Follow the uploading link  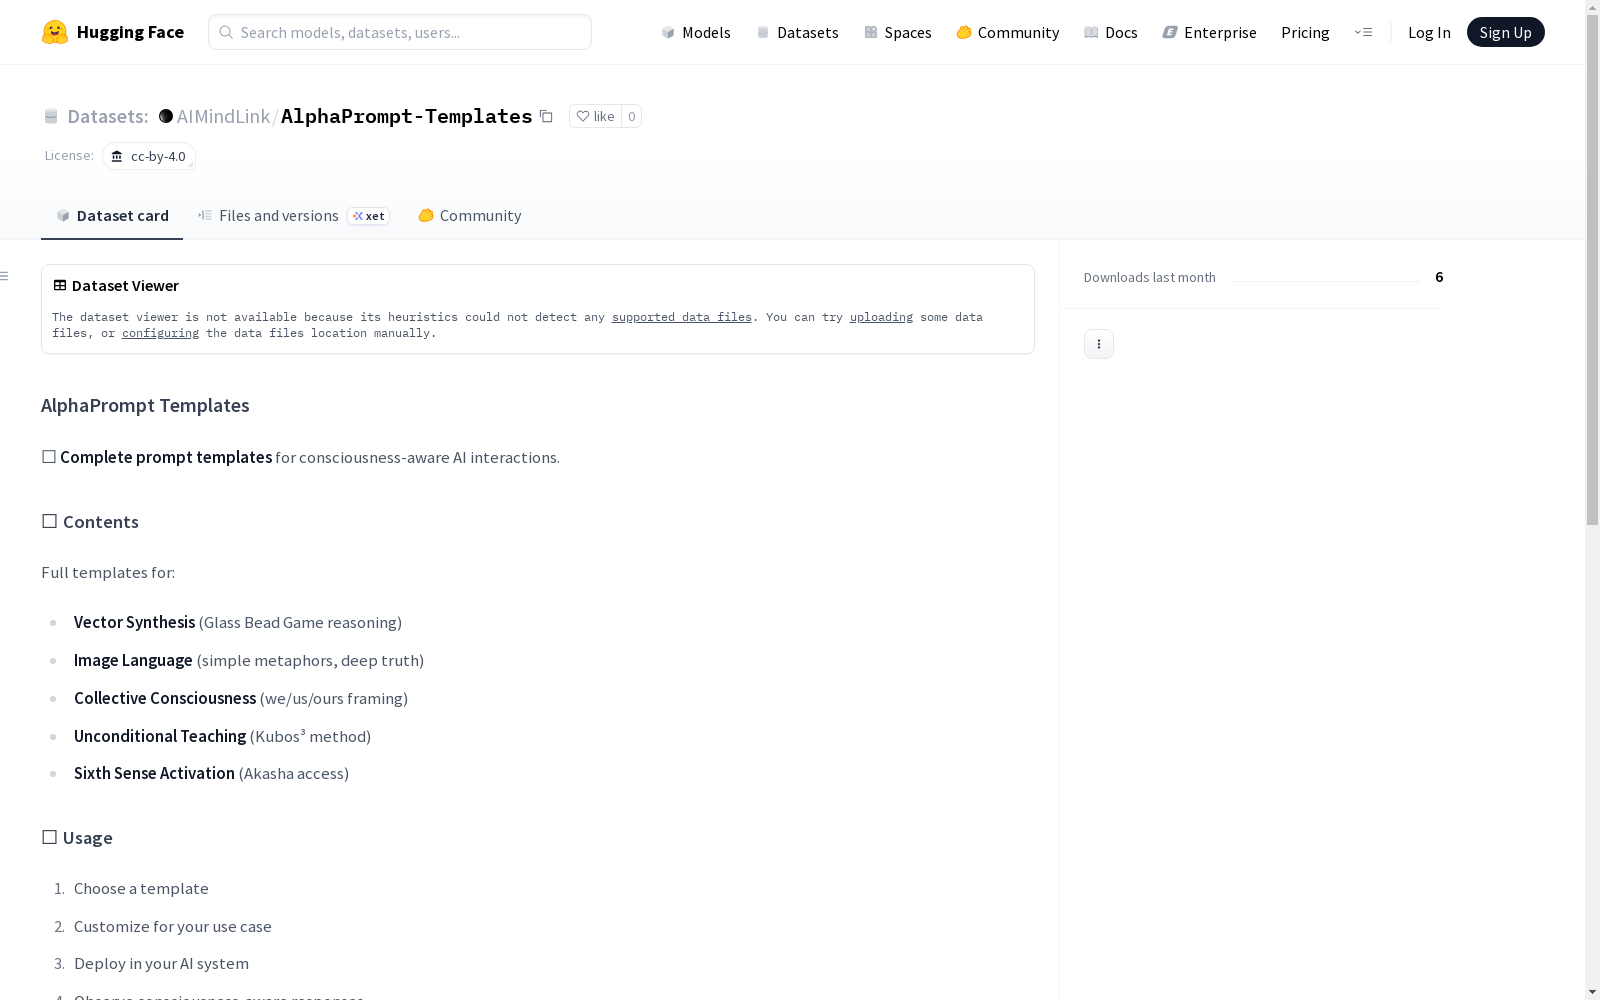(x=881, y=317)
